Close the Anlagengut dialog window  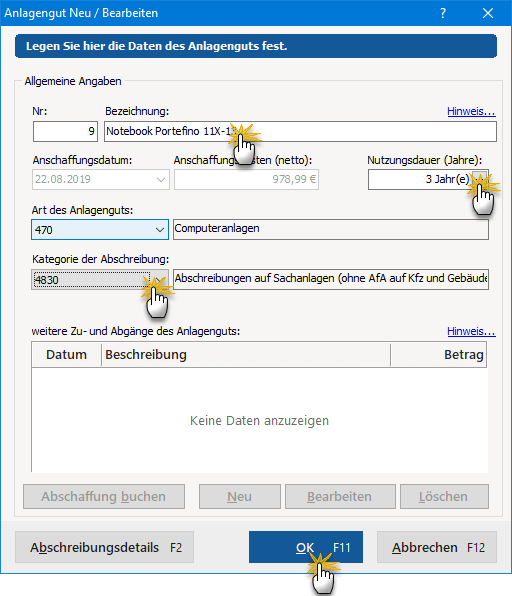tap(488, 13)
